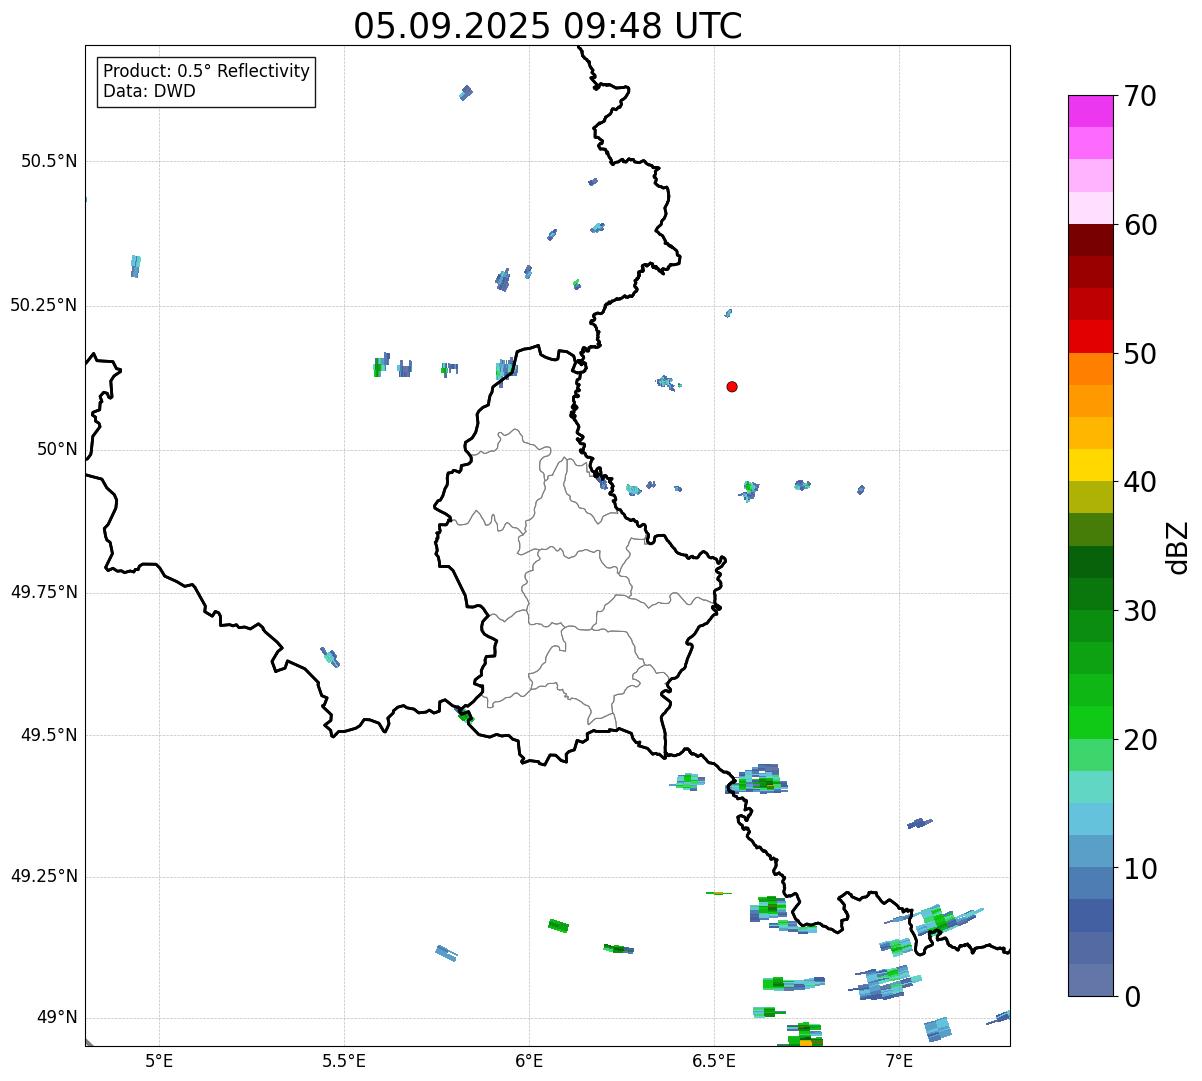The height and width of the screenshot is (1081, 1202).
Task: Click the 50.5°N latitude tick label
Action: tap(49, 162)
